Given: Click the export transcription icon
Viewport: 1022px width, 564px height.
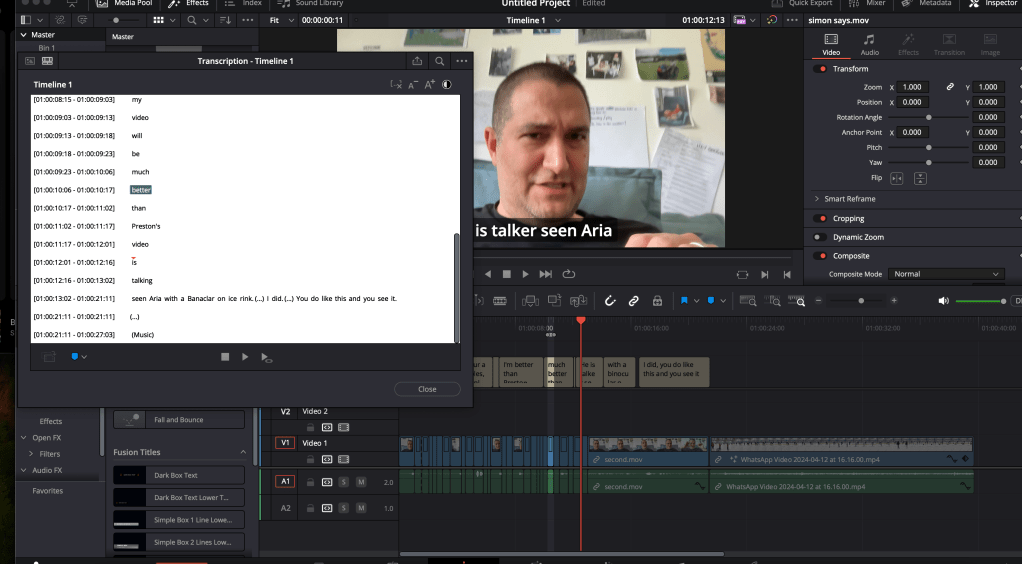Looking at the screenshot, I should click(417, 61).
